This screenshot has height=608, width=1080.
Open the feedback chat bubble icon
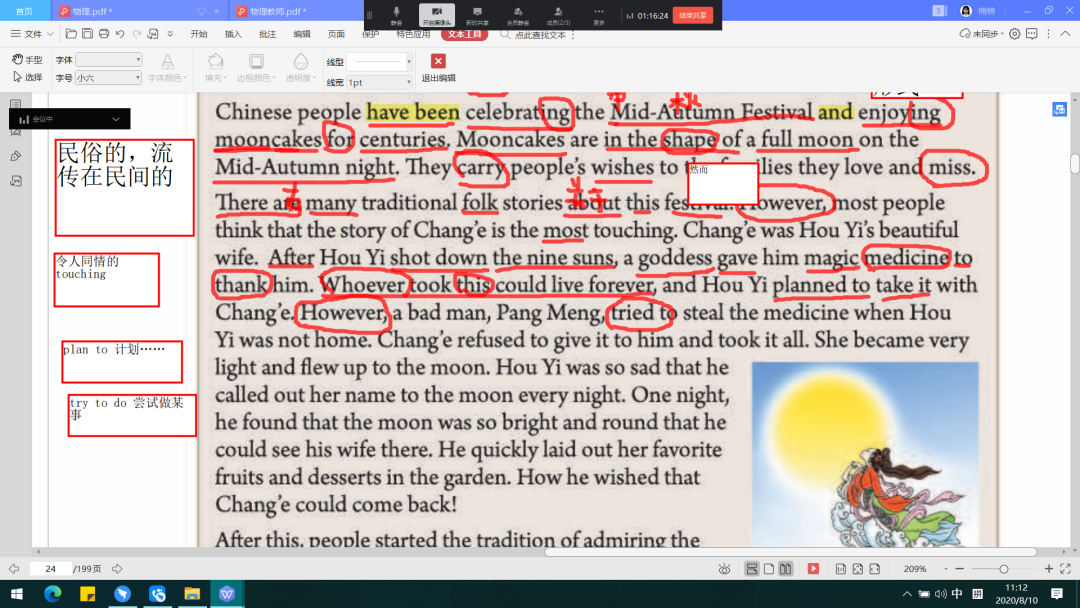(x=1031, y=34)
